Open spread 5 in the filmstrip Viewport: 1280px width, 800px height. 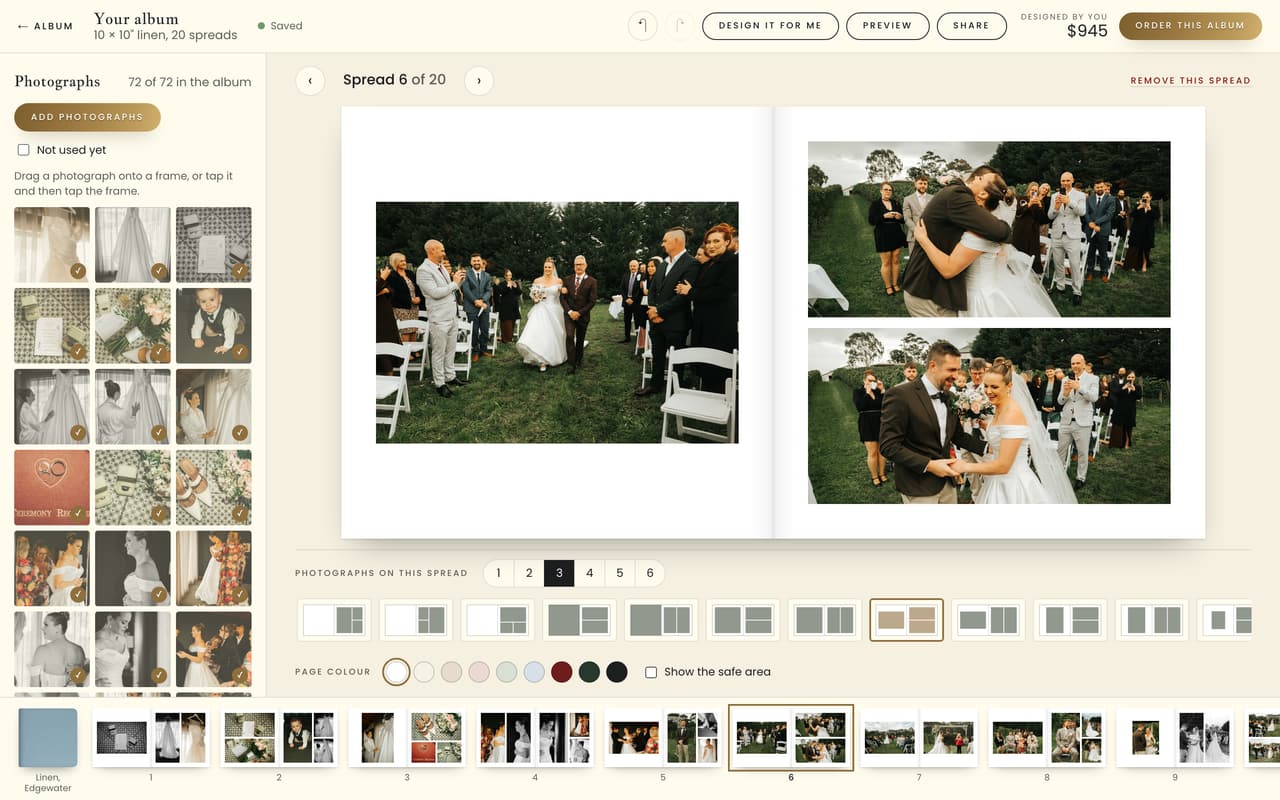point(663,738)
